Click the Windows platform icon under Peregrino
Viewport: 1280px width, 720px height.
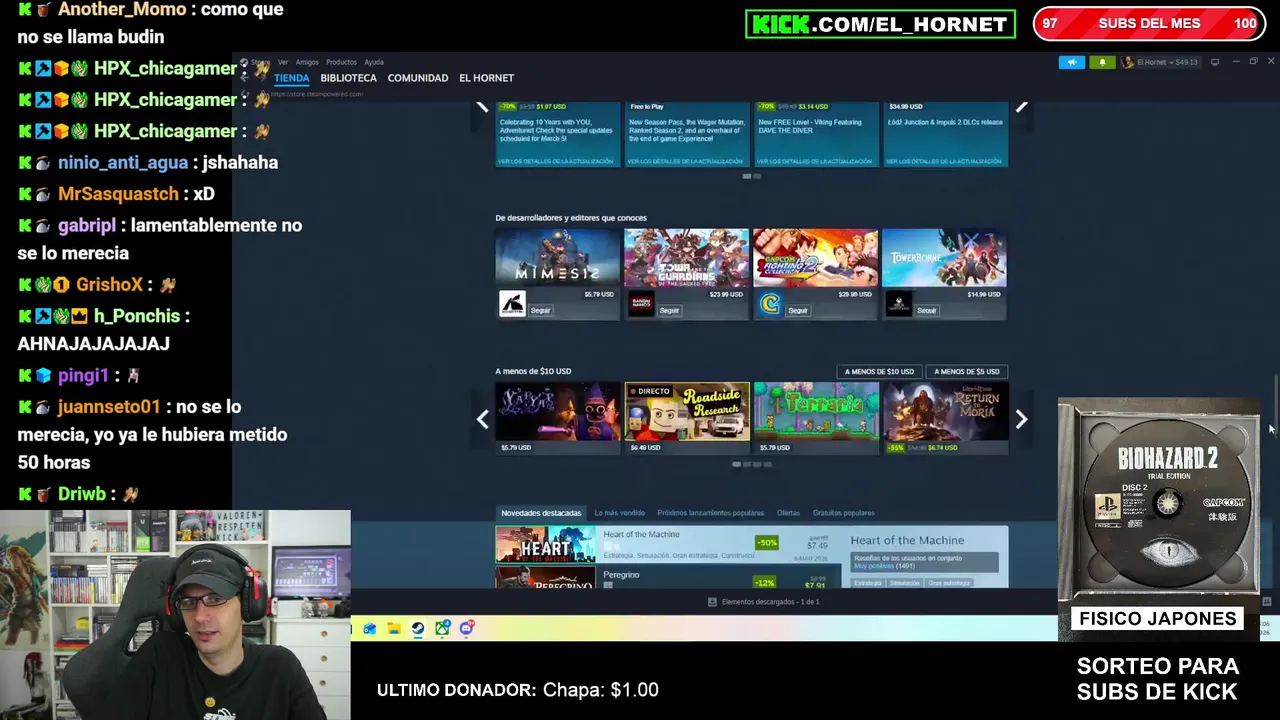coord(607,585)
